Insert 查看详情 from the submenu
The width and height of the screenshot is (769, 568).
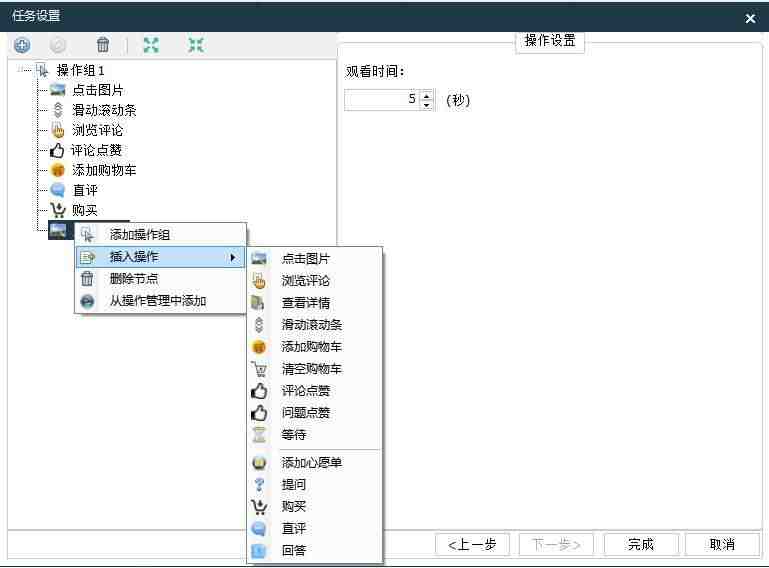315,303
